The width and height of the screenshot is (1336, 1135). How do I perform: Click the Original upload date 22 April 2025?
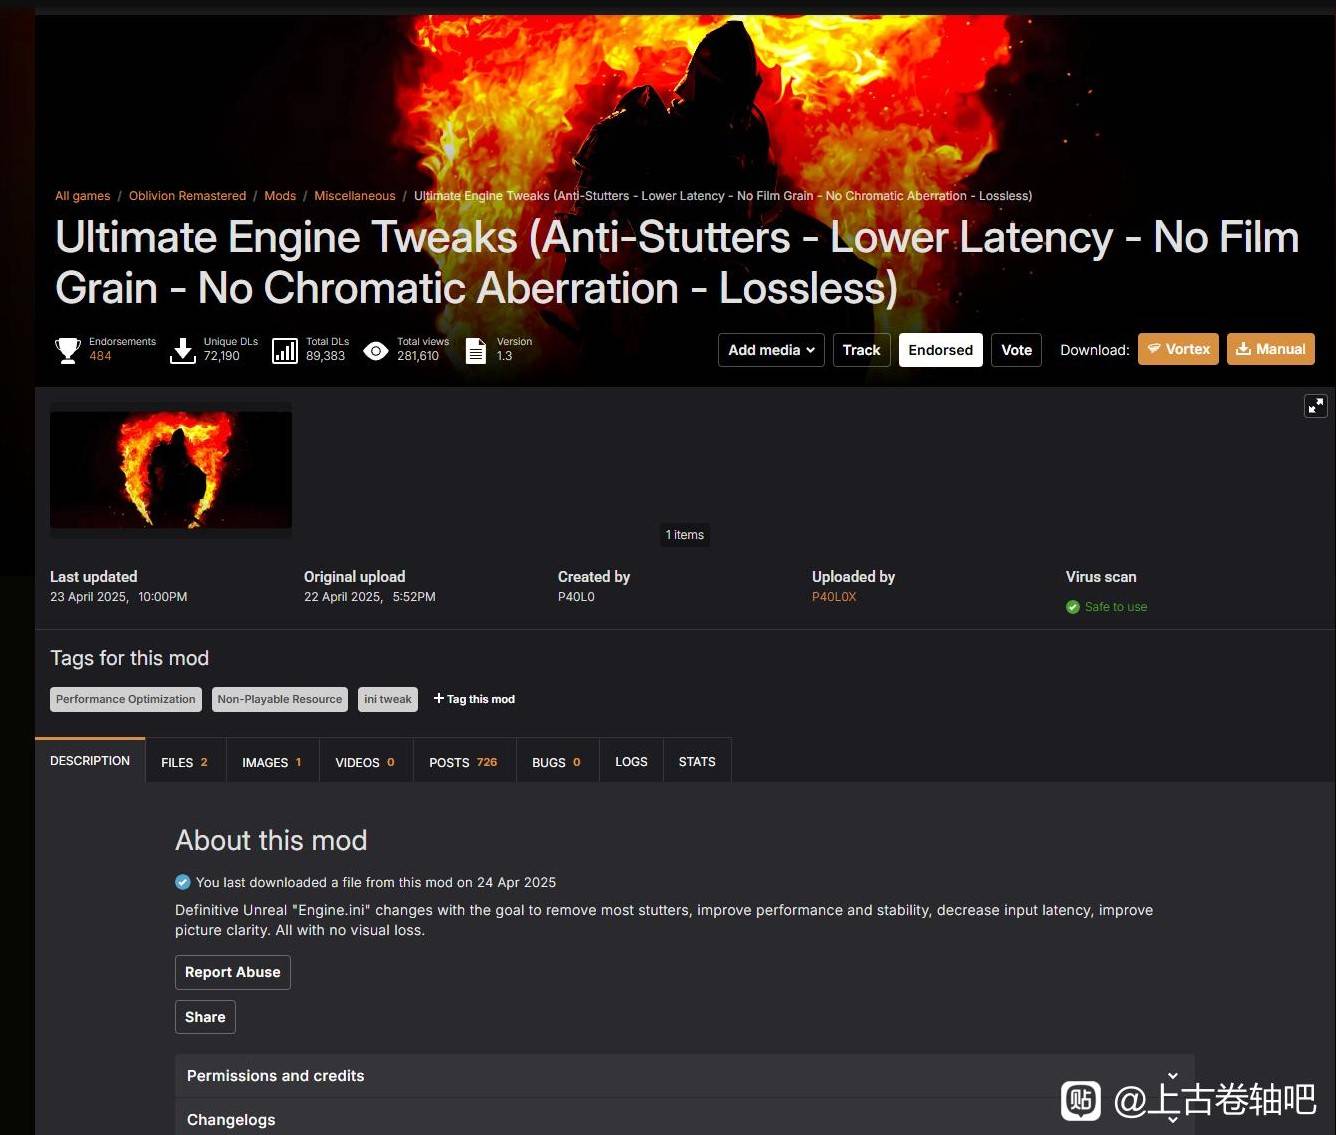point(370,597)
